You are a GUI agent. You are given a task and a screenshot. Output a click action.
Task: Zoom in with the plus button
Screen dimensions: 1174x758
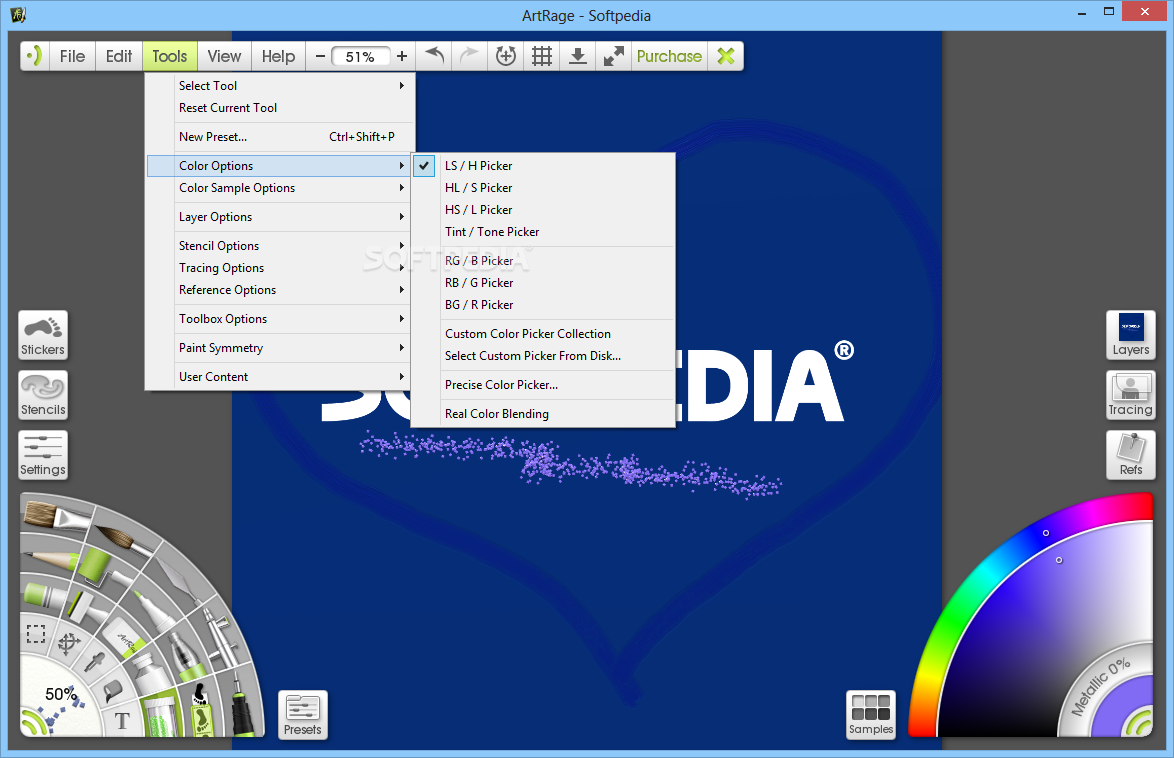click(402, 56)
